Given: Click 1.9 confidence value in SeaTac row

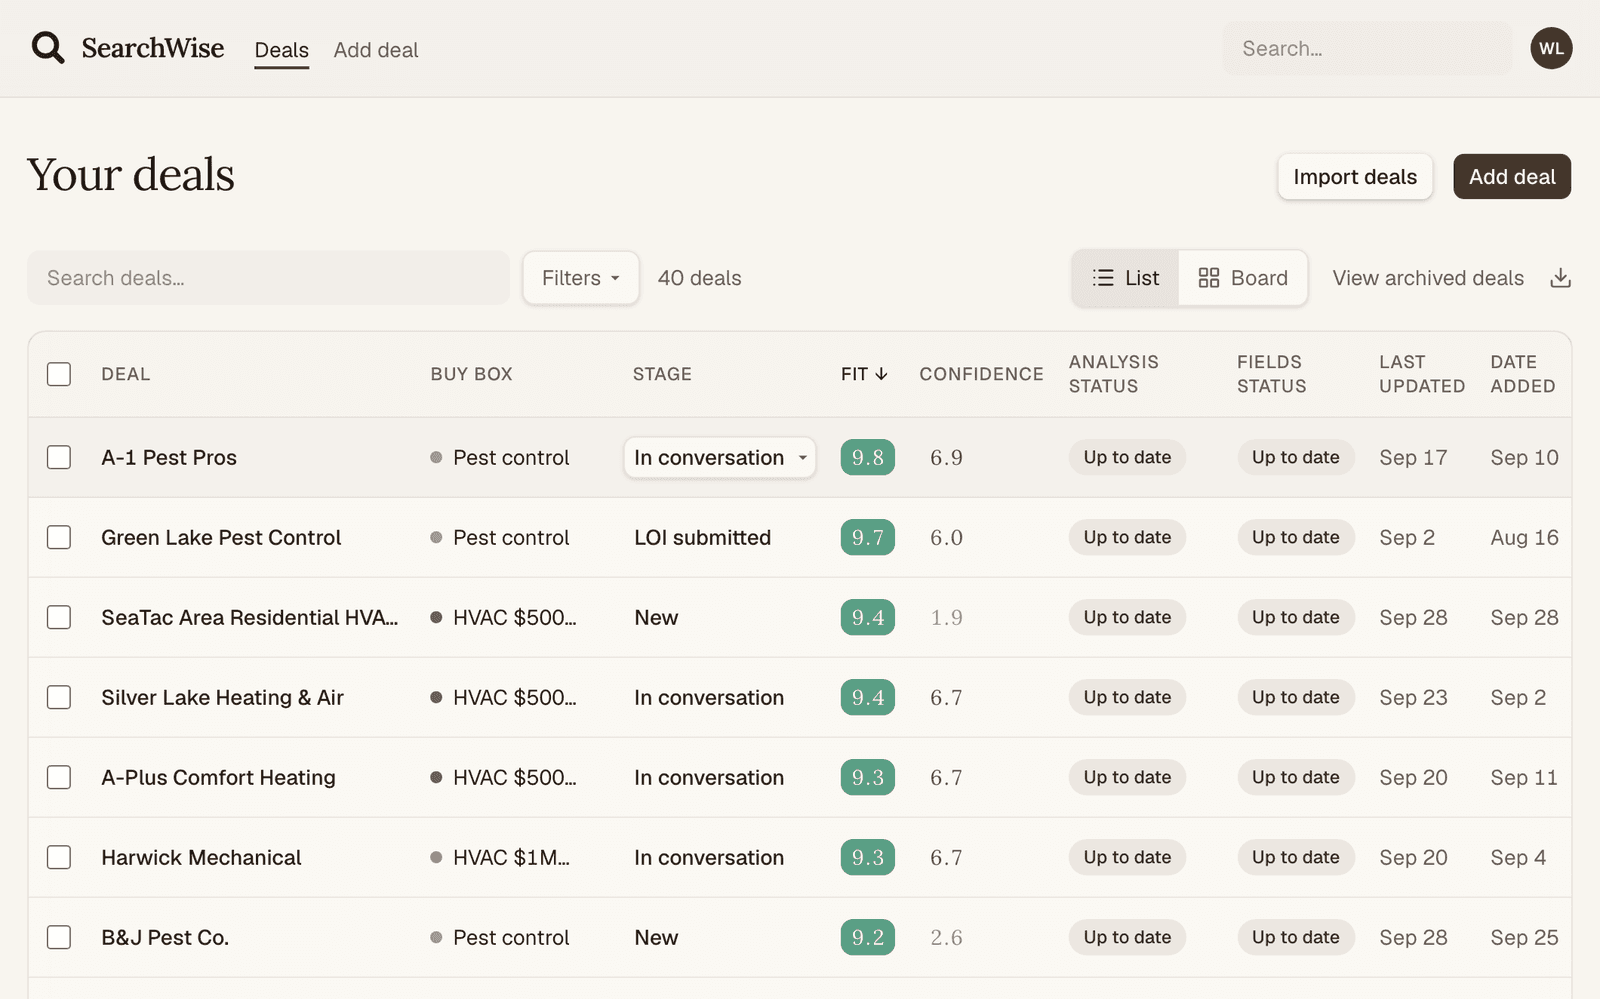Looking at the screenshot, I should (946, 617).
